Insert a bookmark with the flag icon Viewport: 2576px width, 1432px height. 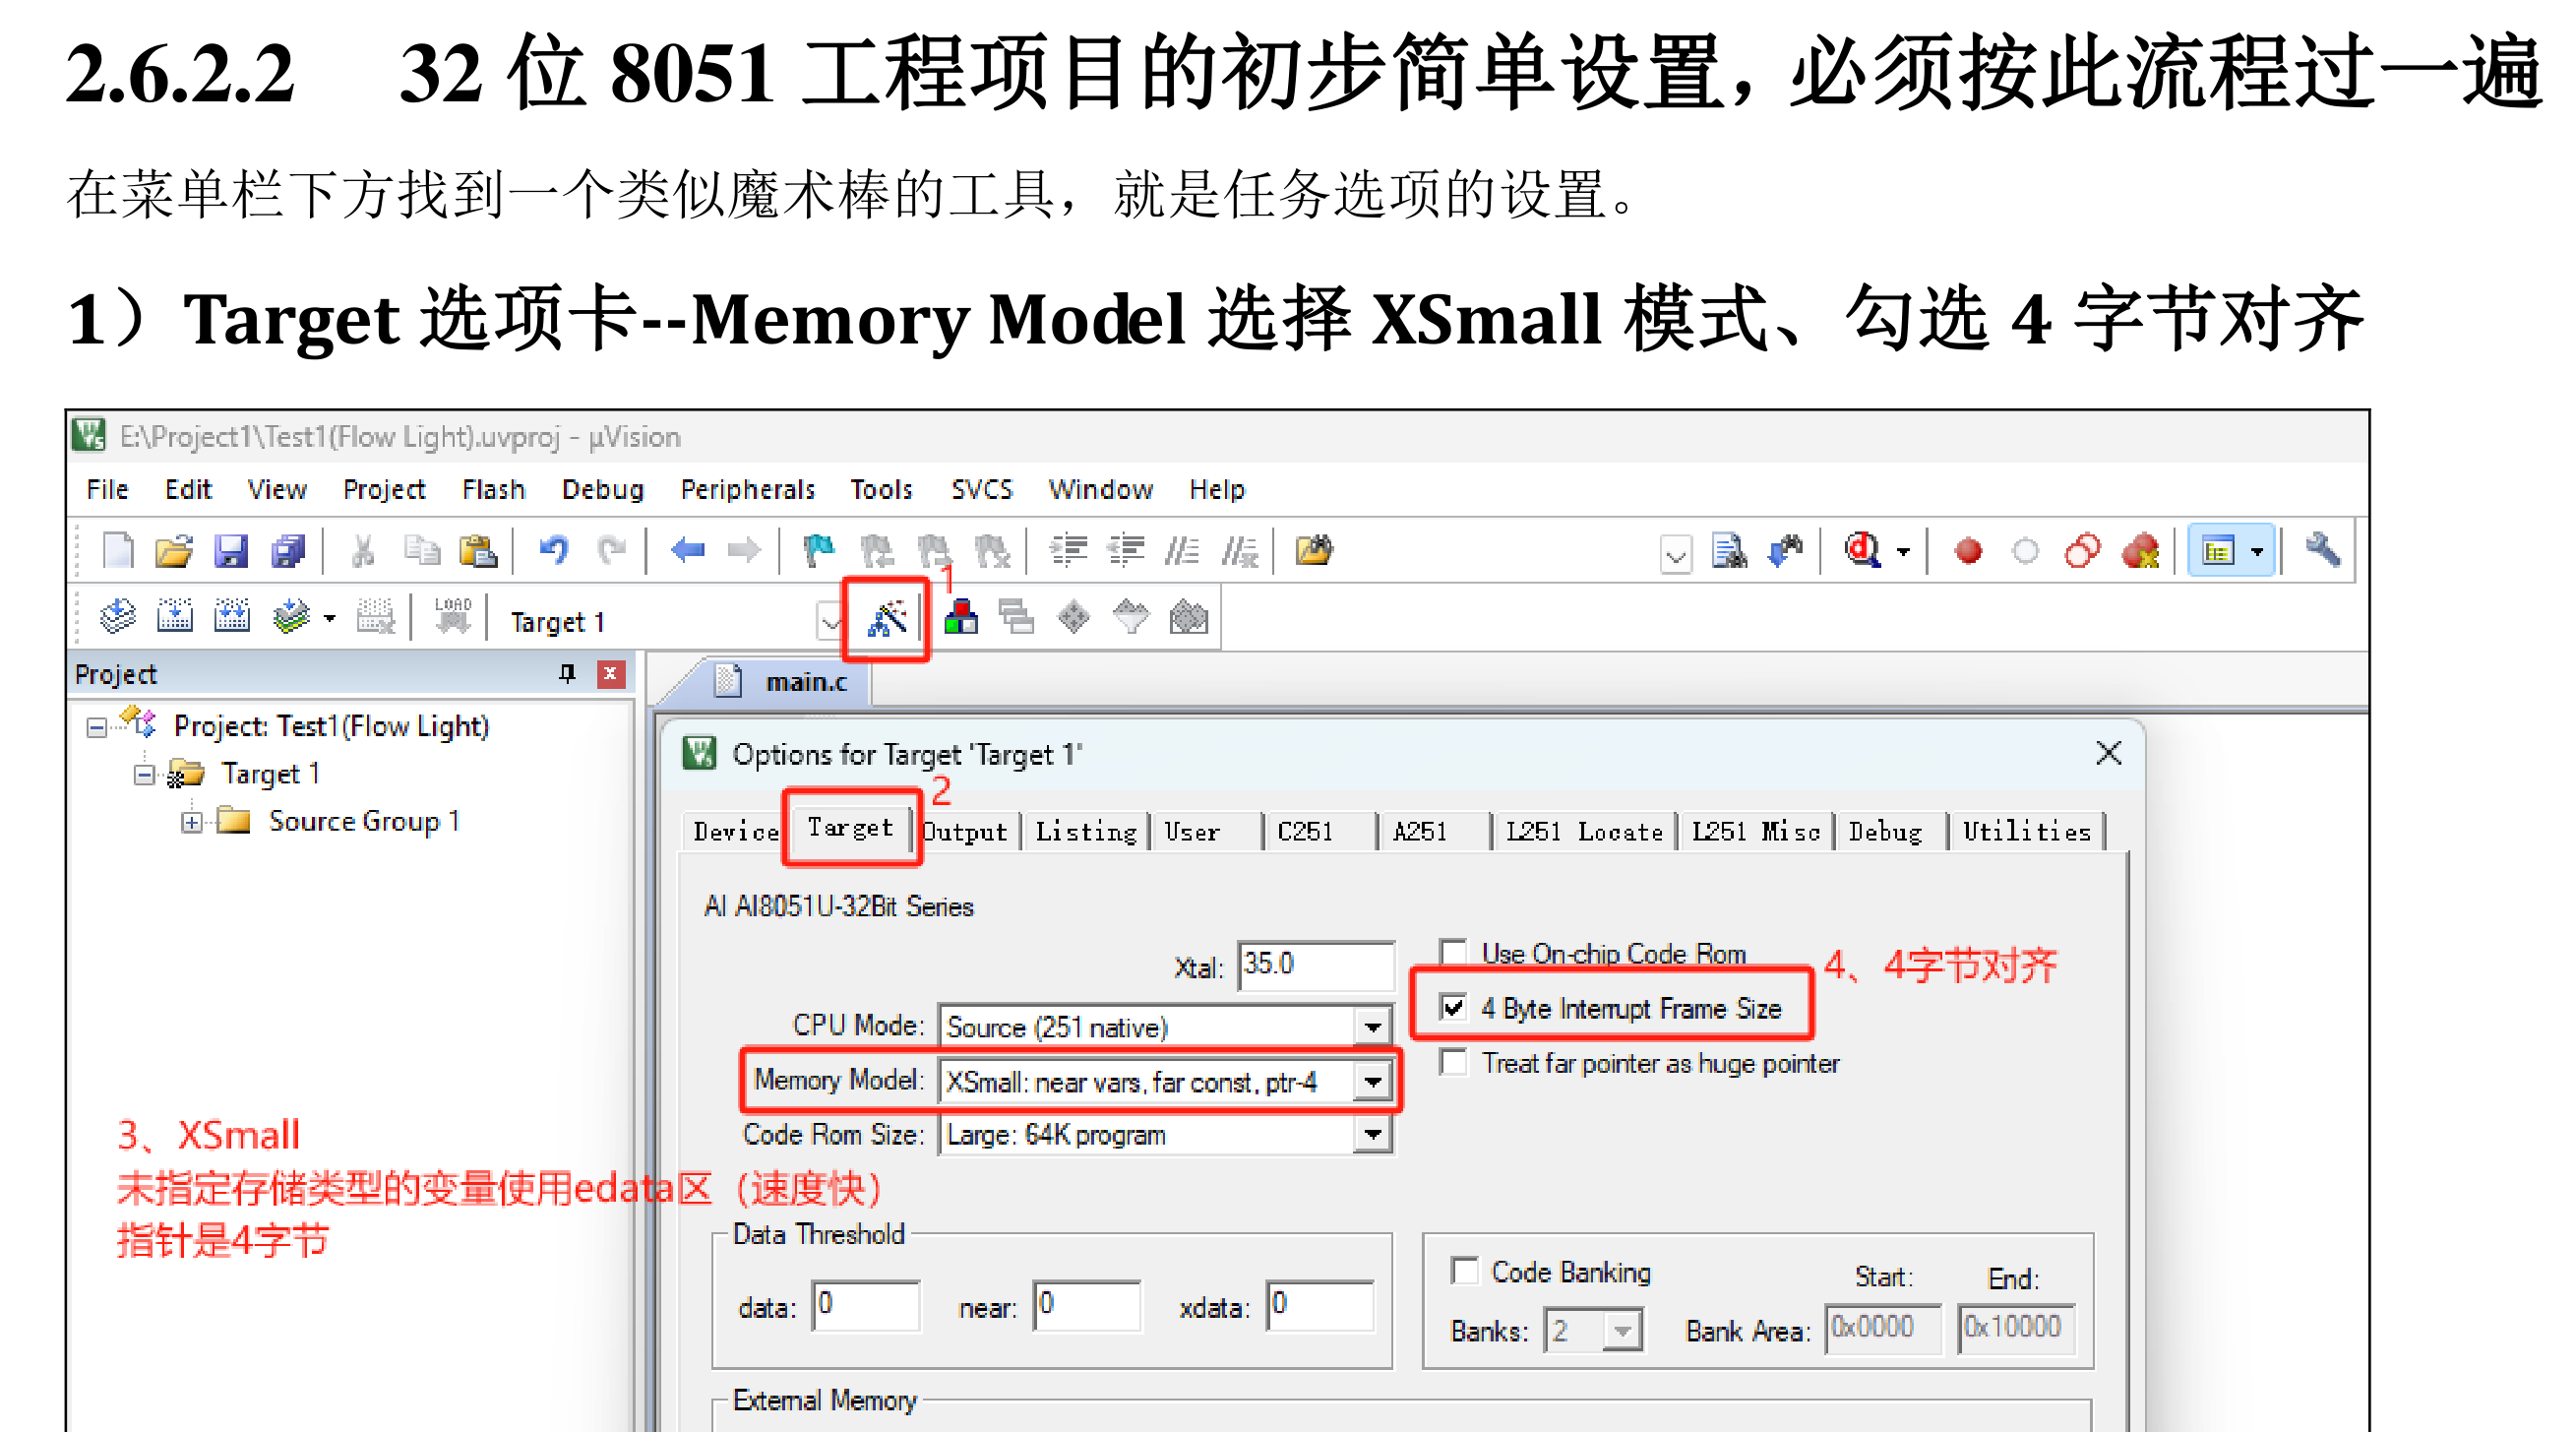coord(819,551)
